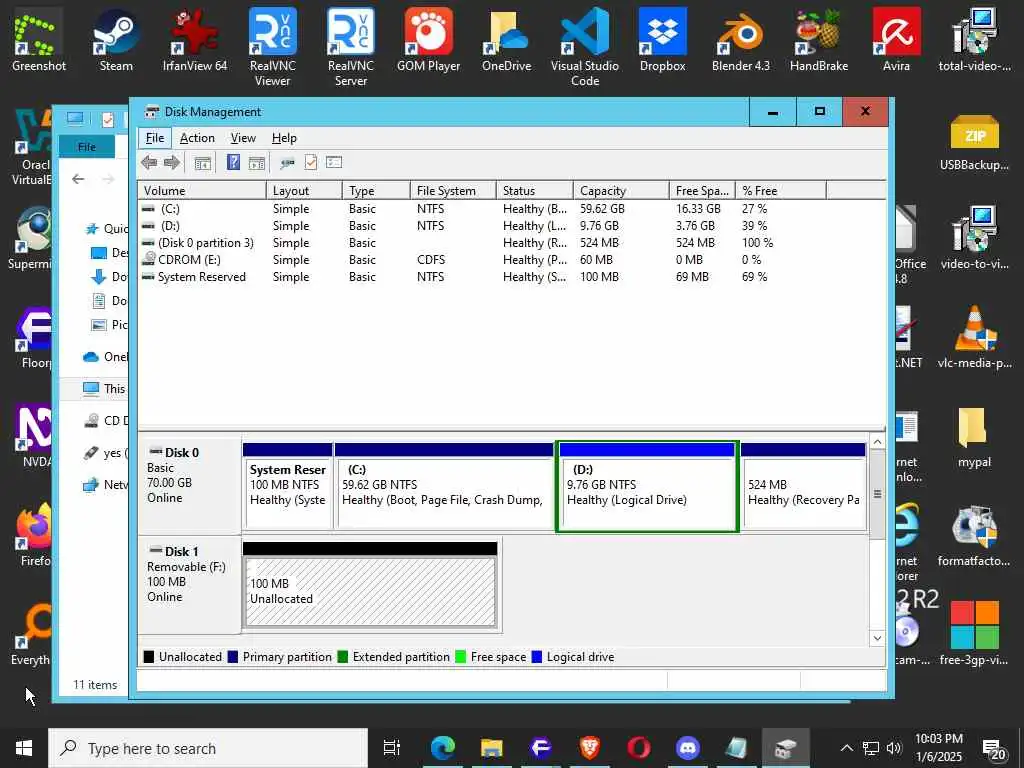
Task: Sort by the Status column header
Action: (535, 191)
